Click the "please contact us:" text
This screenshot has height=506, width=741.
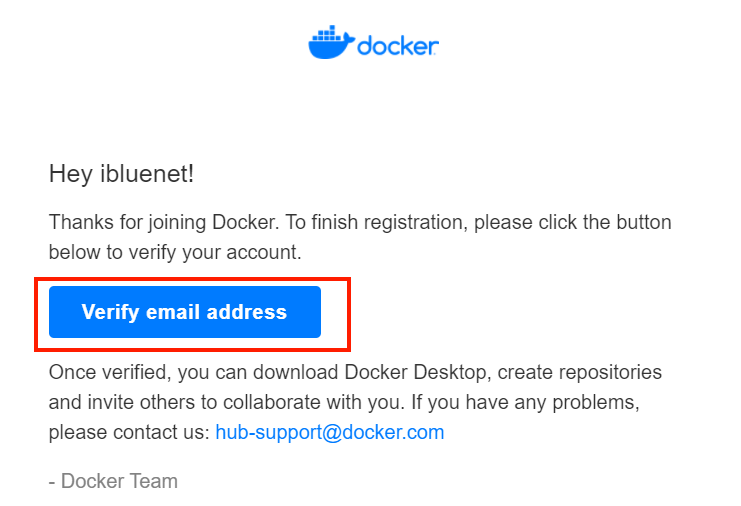[129, 433]
